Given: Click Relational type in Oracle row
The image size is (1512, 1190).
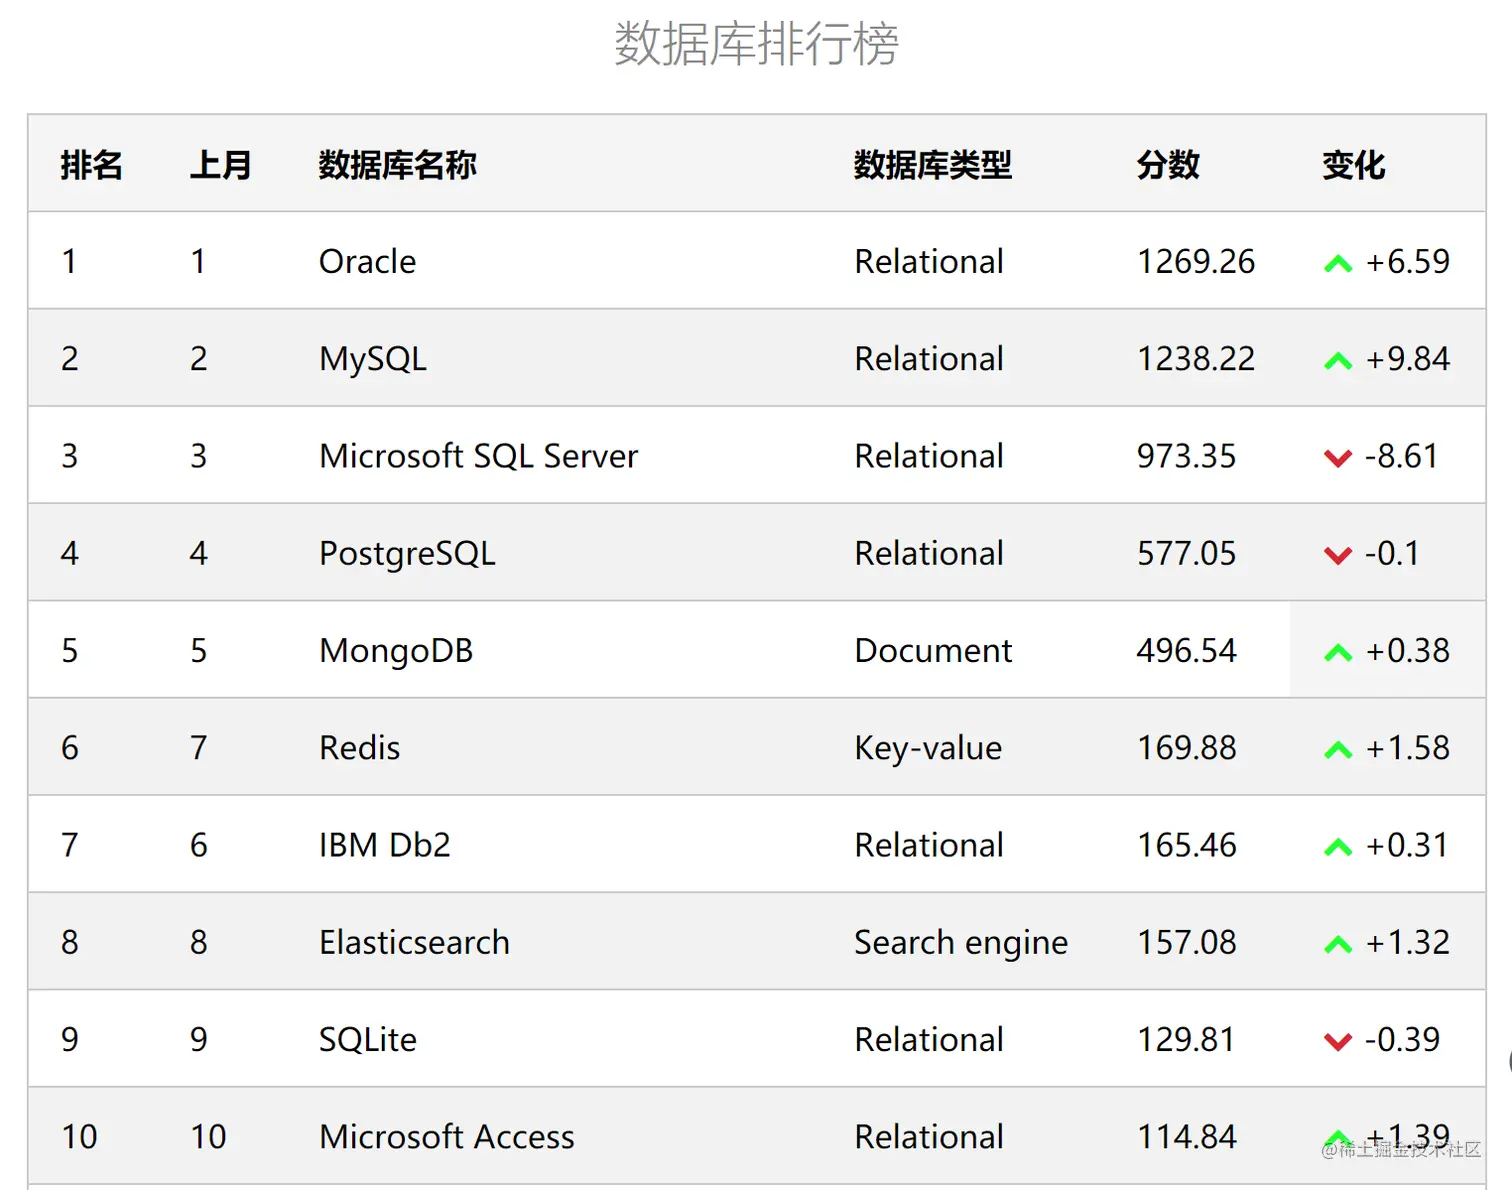Looking at the screenshot, I should (928, 261).
